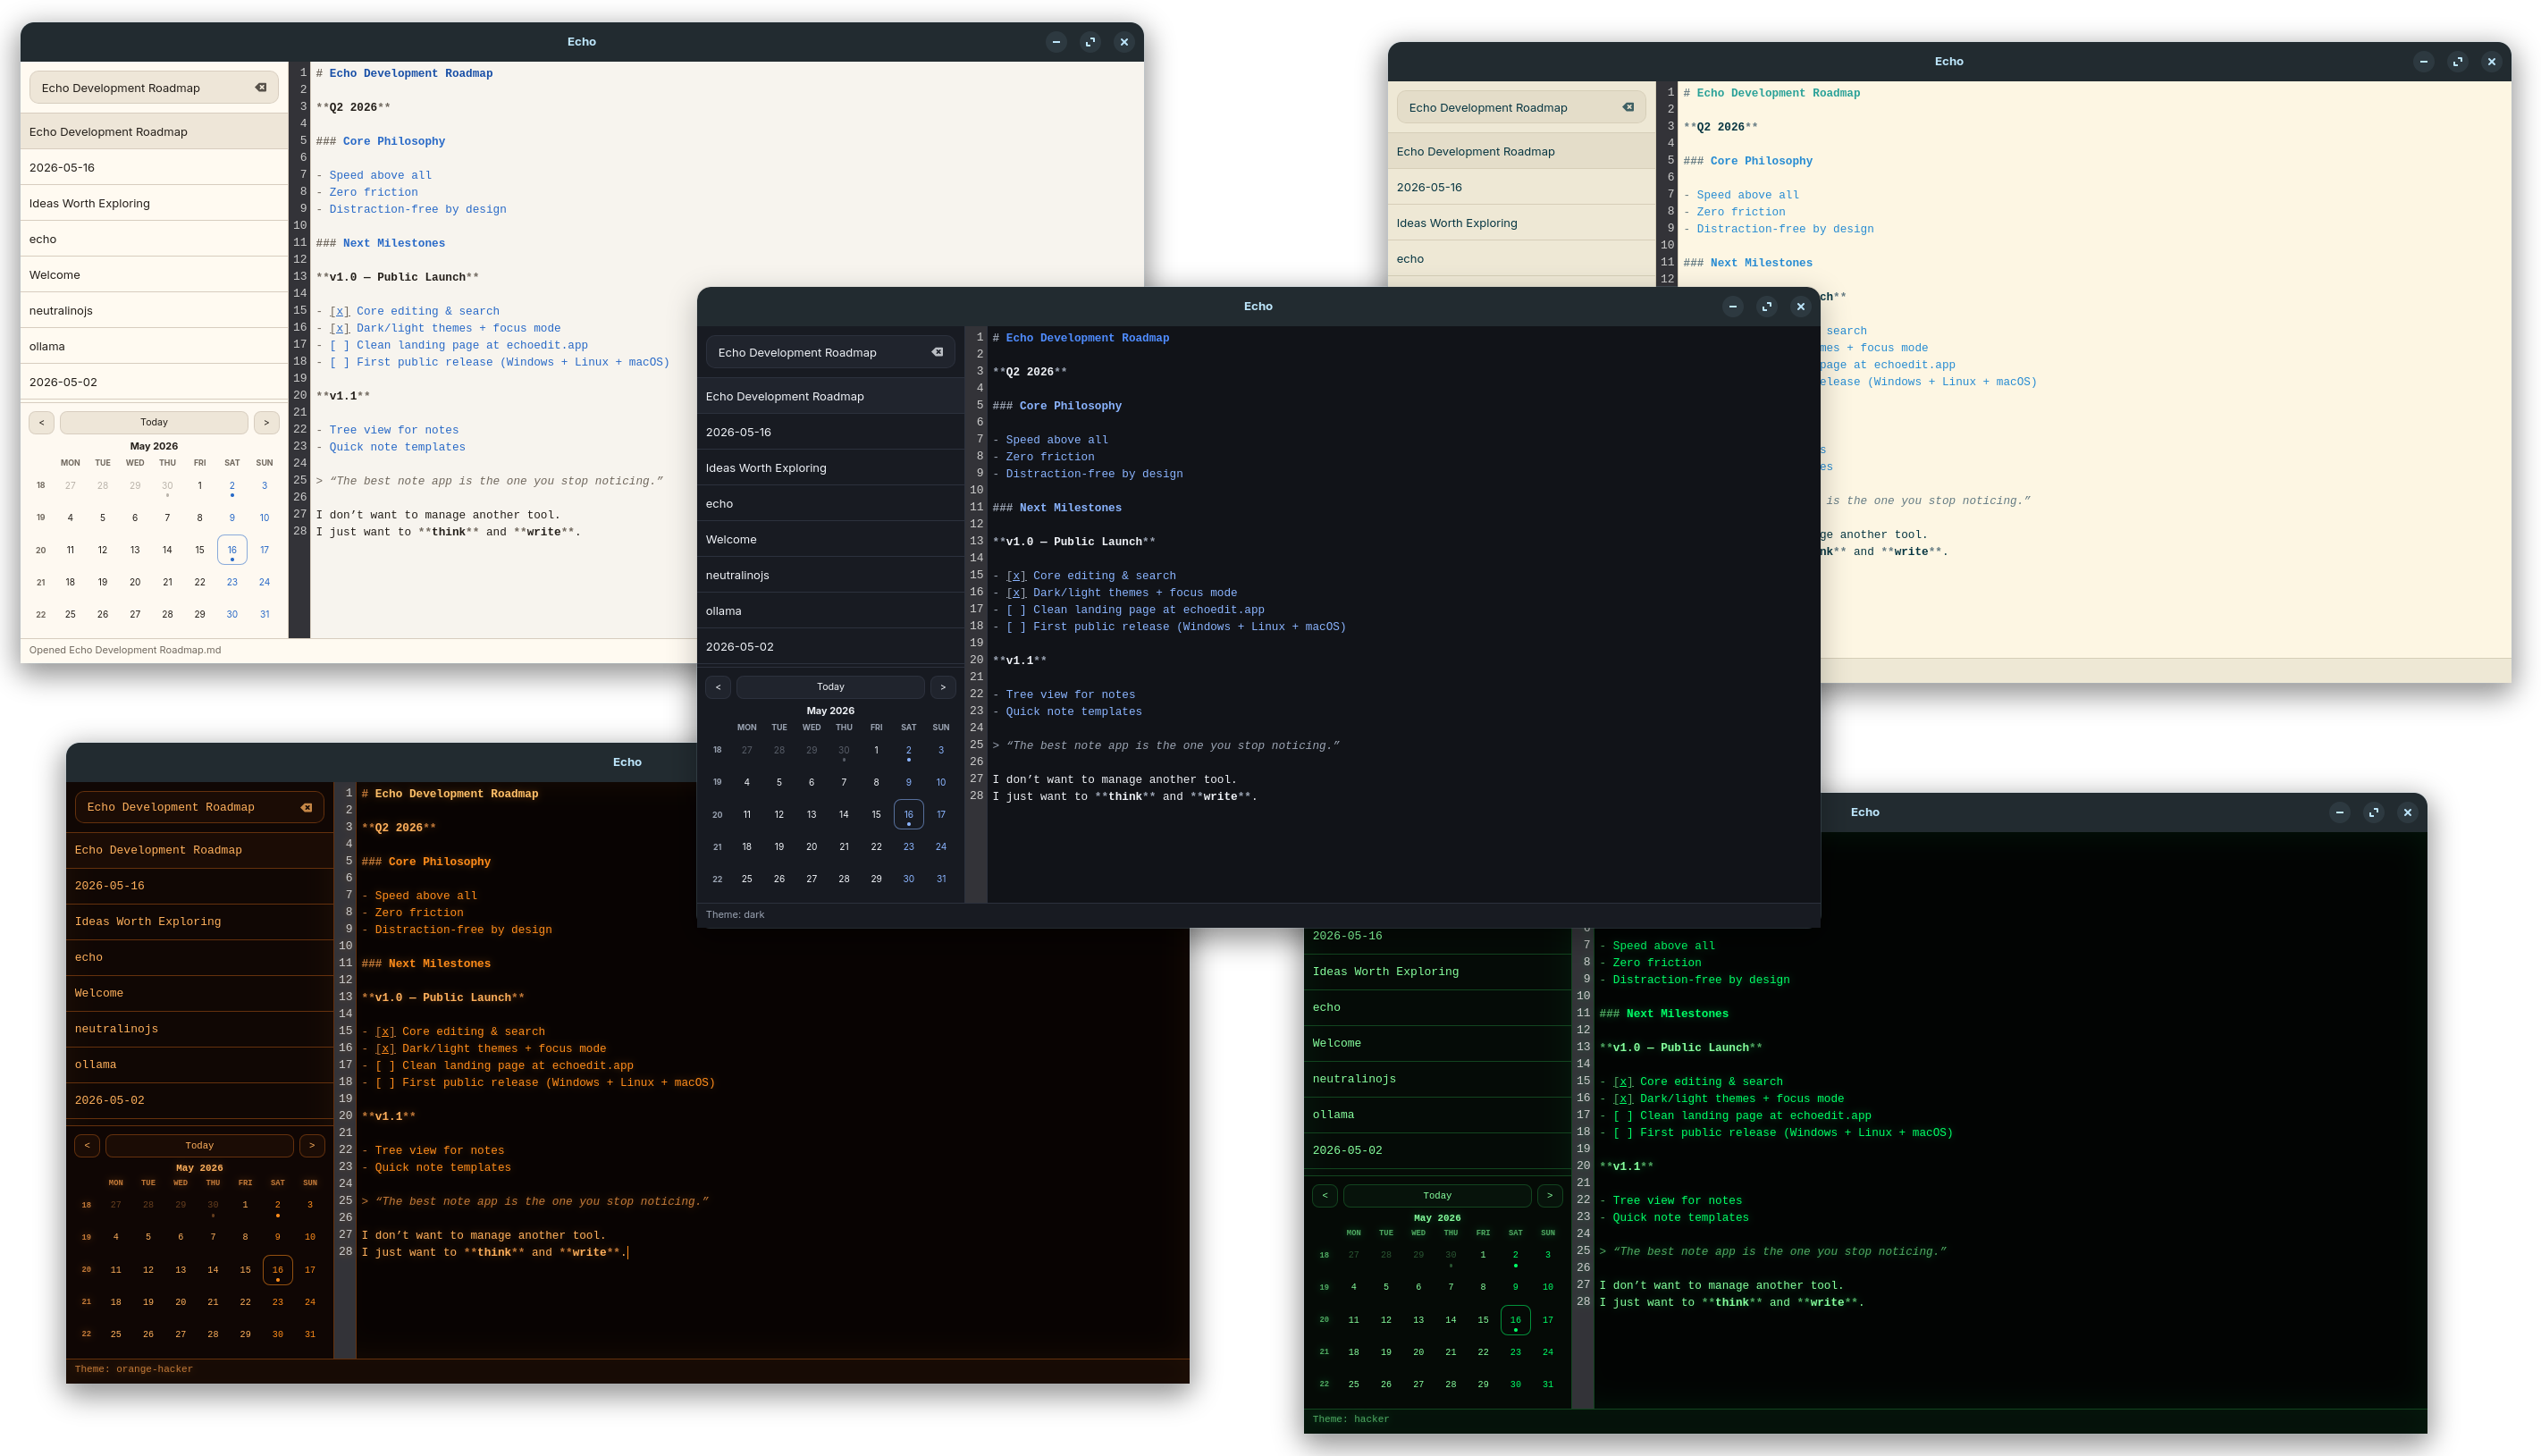This screenshot has width=2541, height=1456.
Task: Toggle Dark/light themes checkbox in dark window editor
Action: (x=1016, y=593)
